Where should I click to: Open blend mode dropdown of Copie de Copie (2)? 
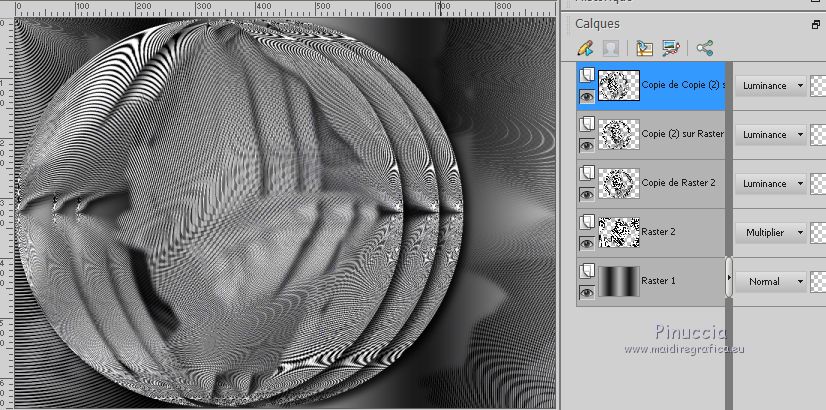point(771,85)
